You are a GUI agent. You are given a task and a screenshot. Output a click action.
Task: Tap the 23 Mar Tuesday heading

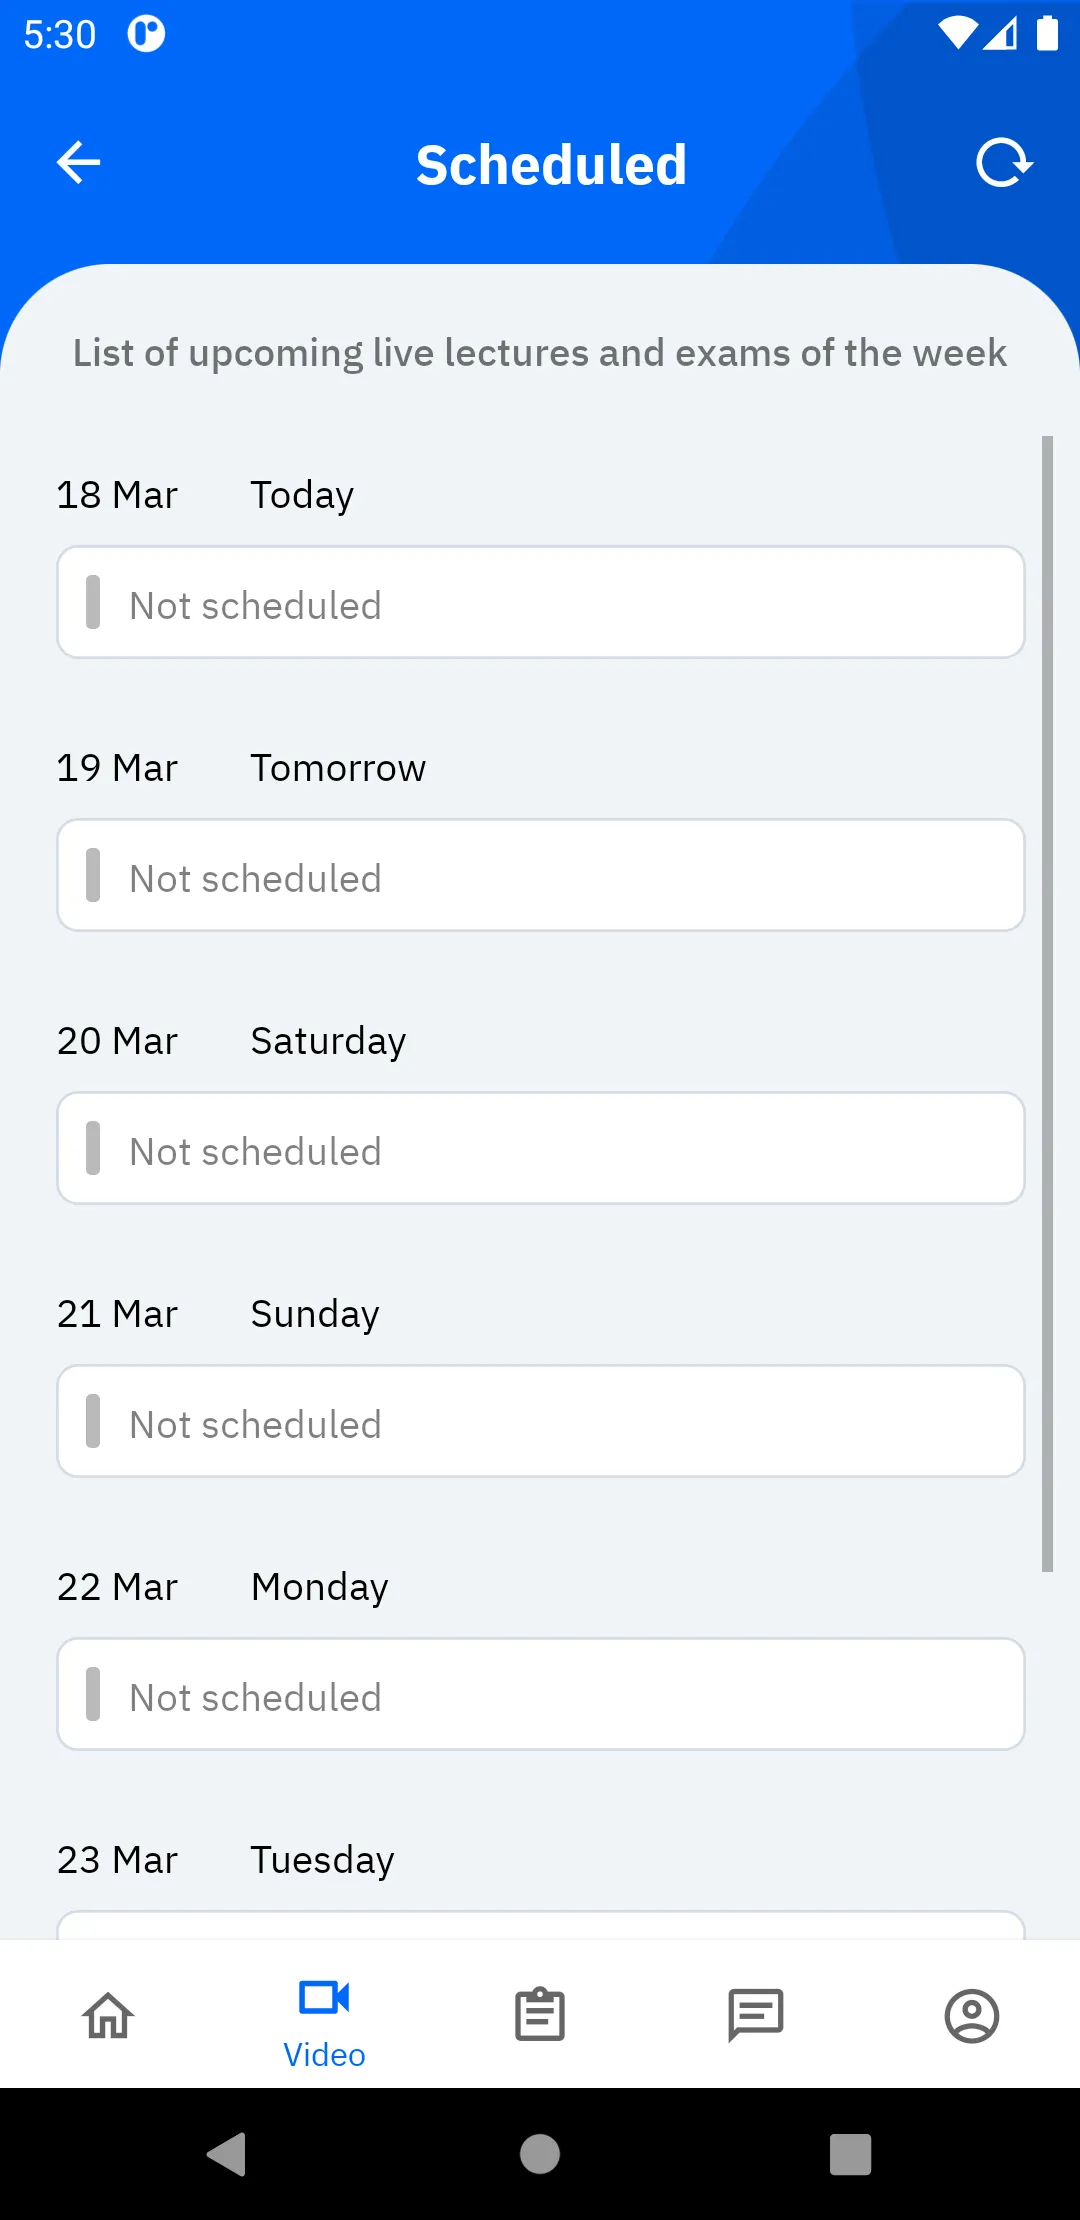[225, 1860]
